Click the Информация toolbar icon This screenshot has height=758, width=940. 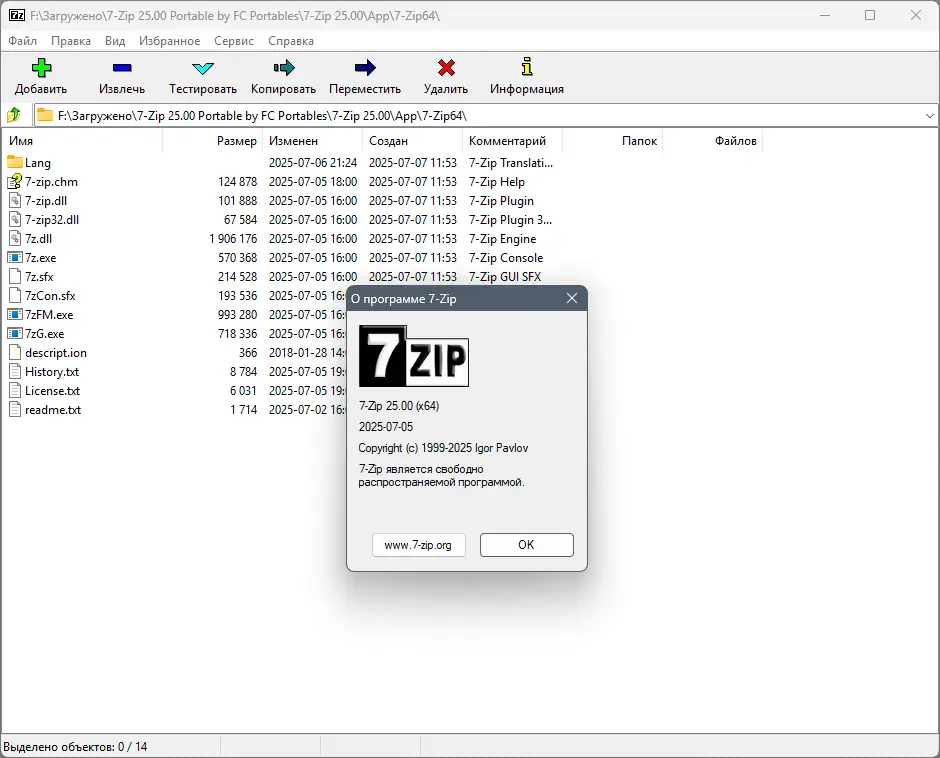tap(527, 67)
